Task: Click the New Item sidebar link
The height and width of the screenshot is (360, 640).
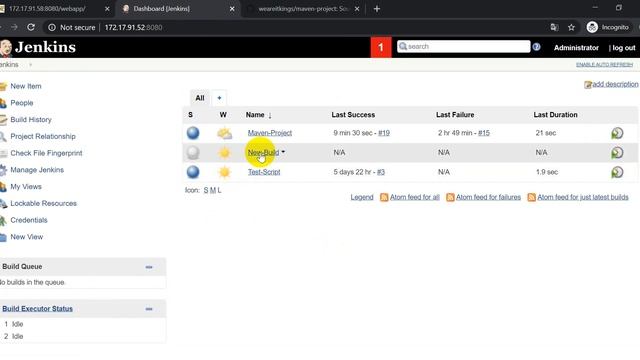Action: click(x=26, y=86)
